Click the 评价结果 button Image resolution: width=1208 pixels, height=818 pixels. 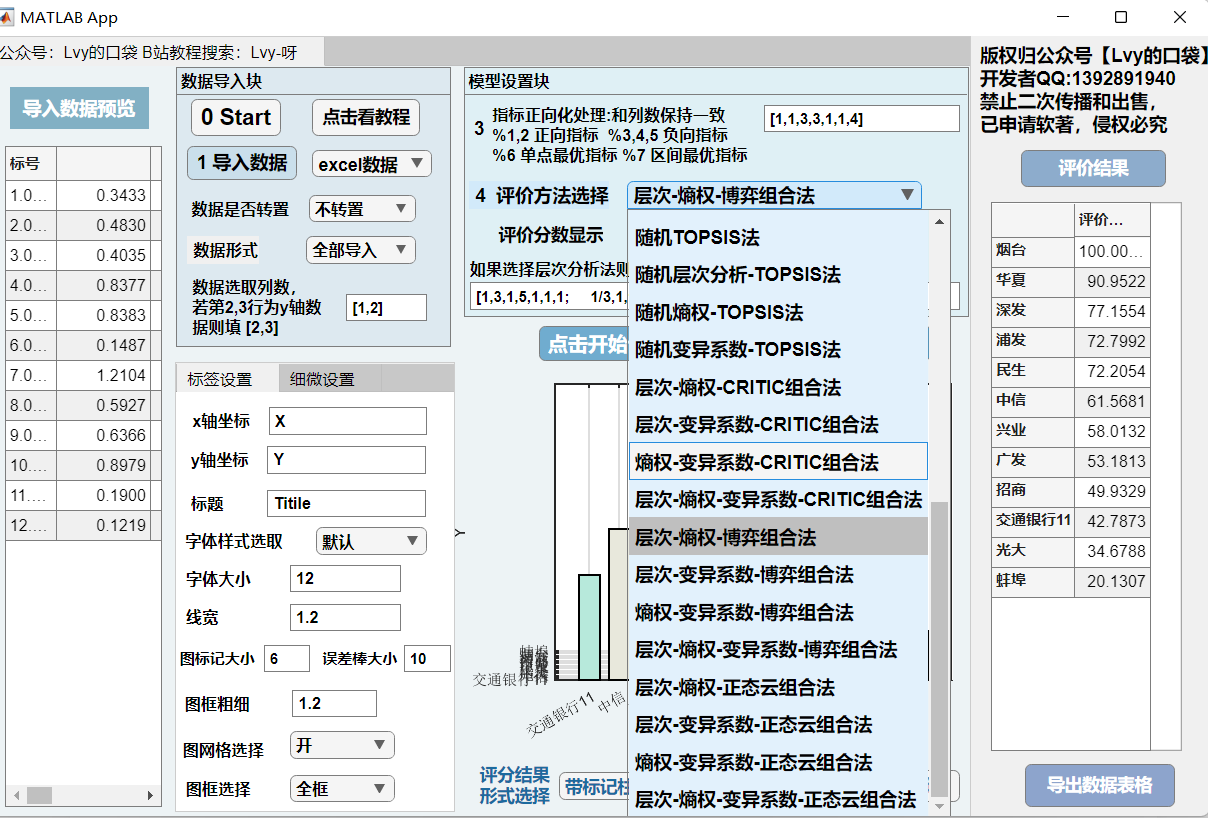pos(1093,169)
